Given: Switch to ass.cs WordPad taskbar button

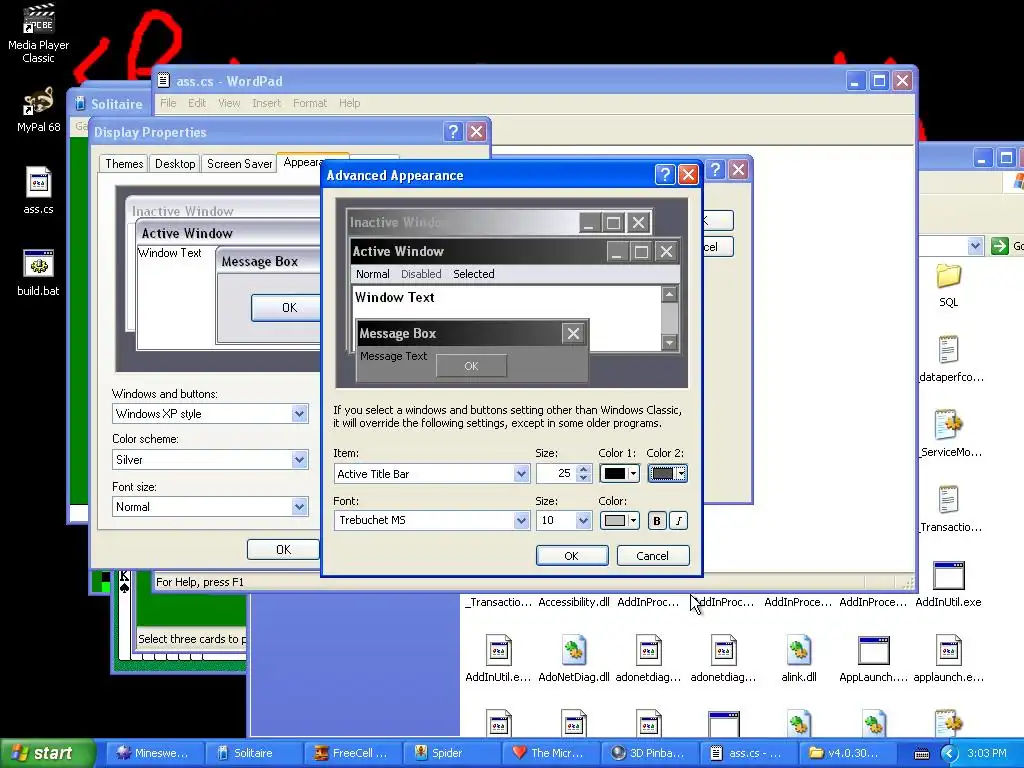Looking at the screenshot, I should 750,753.
